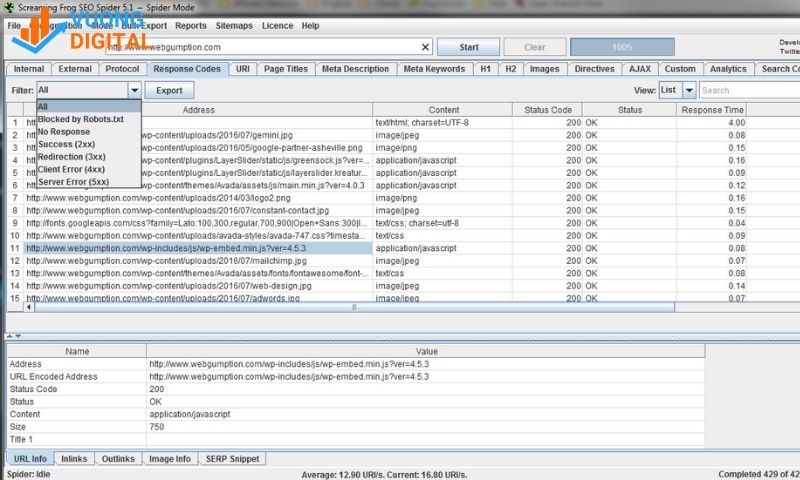800x480 pixels.
Task: Clear the URL field with the X icon
Action: [x=424, y=47]
